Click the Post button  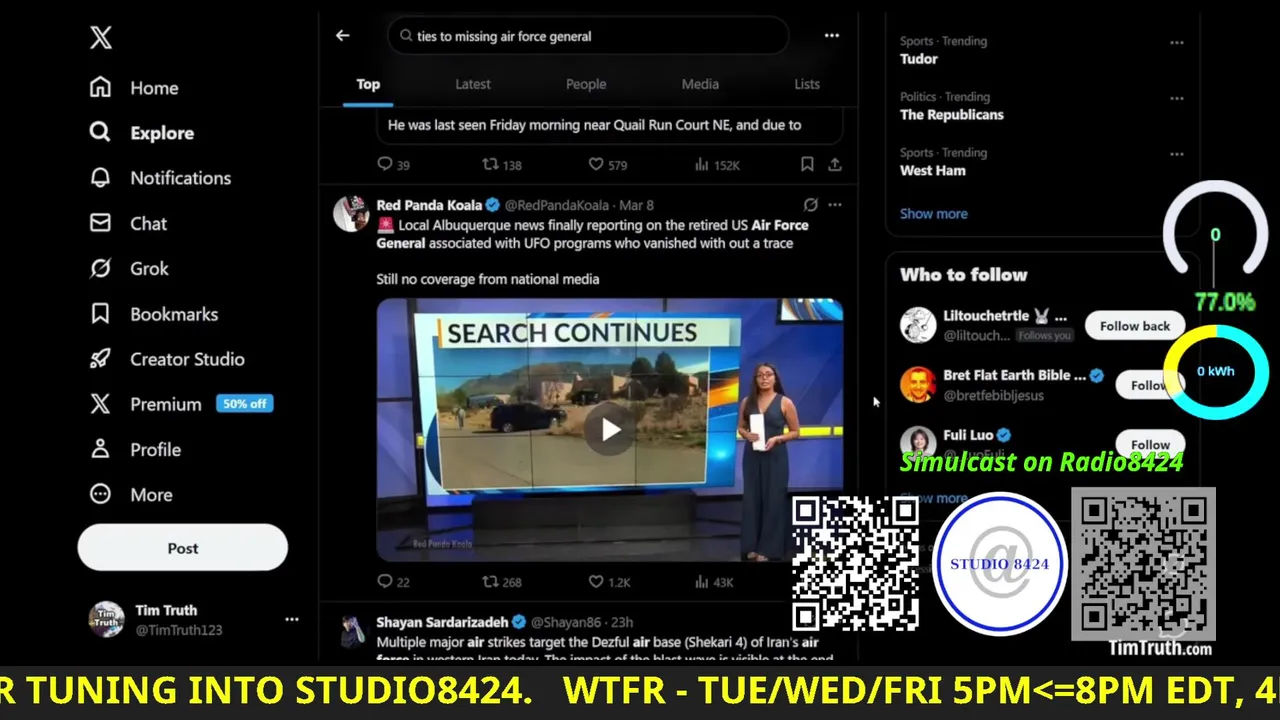click(x=183, y=548)
